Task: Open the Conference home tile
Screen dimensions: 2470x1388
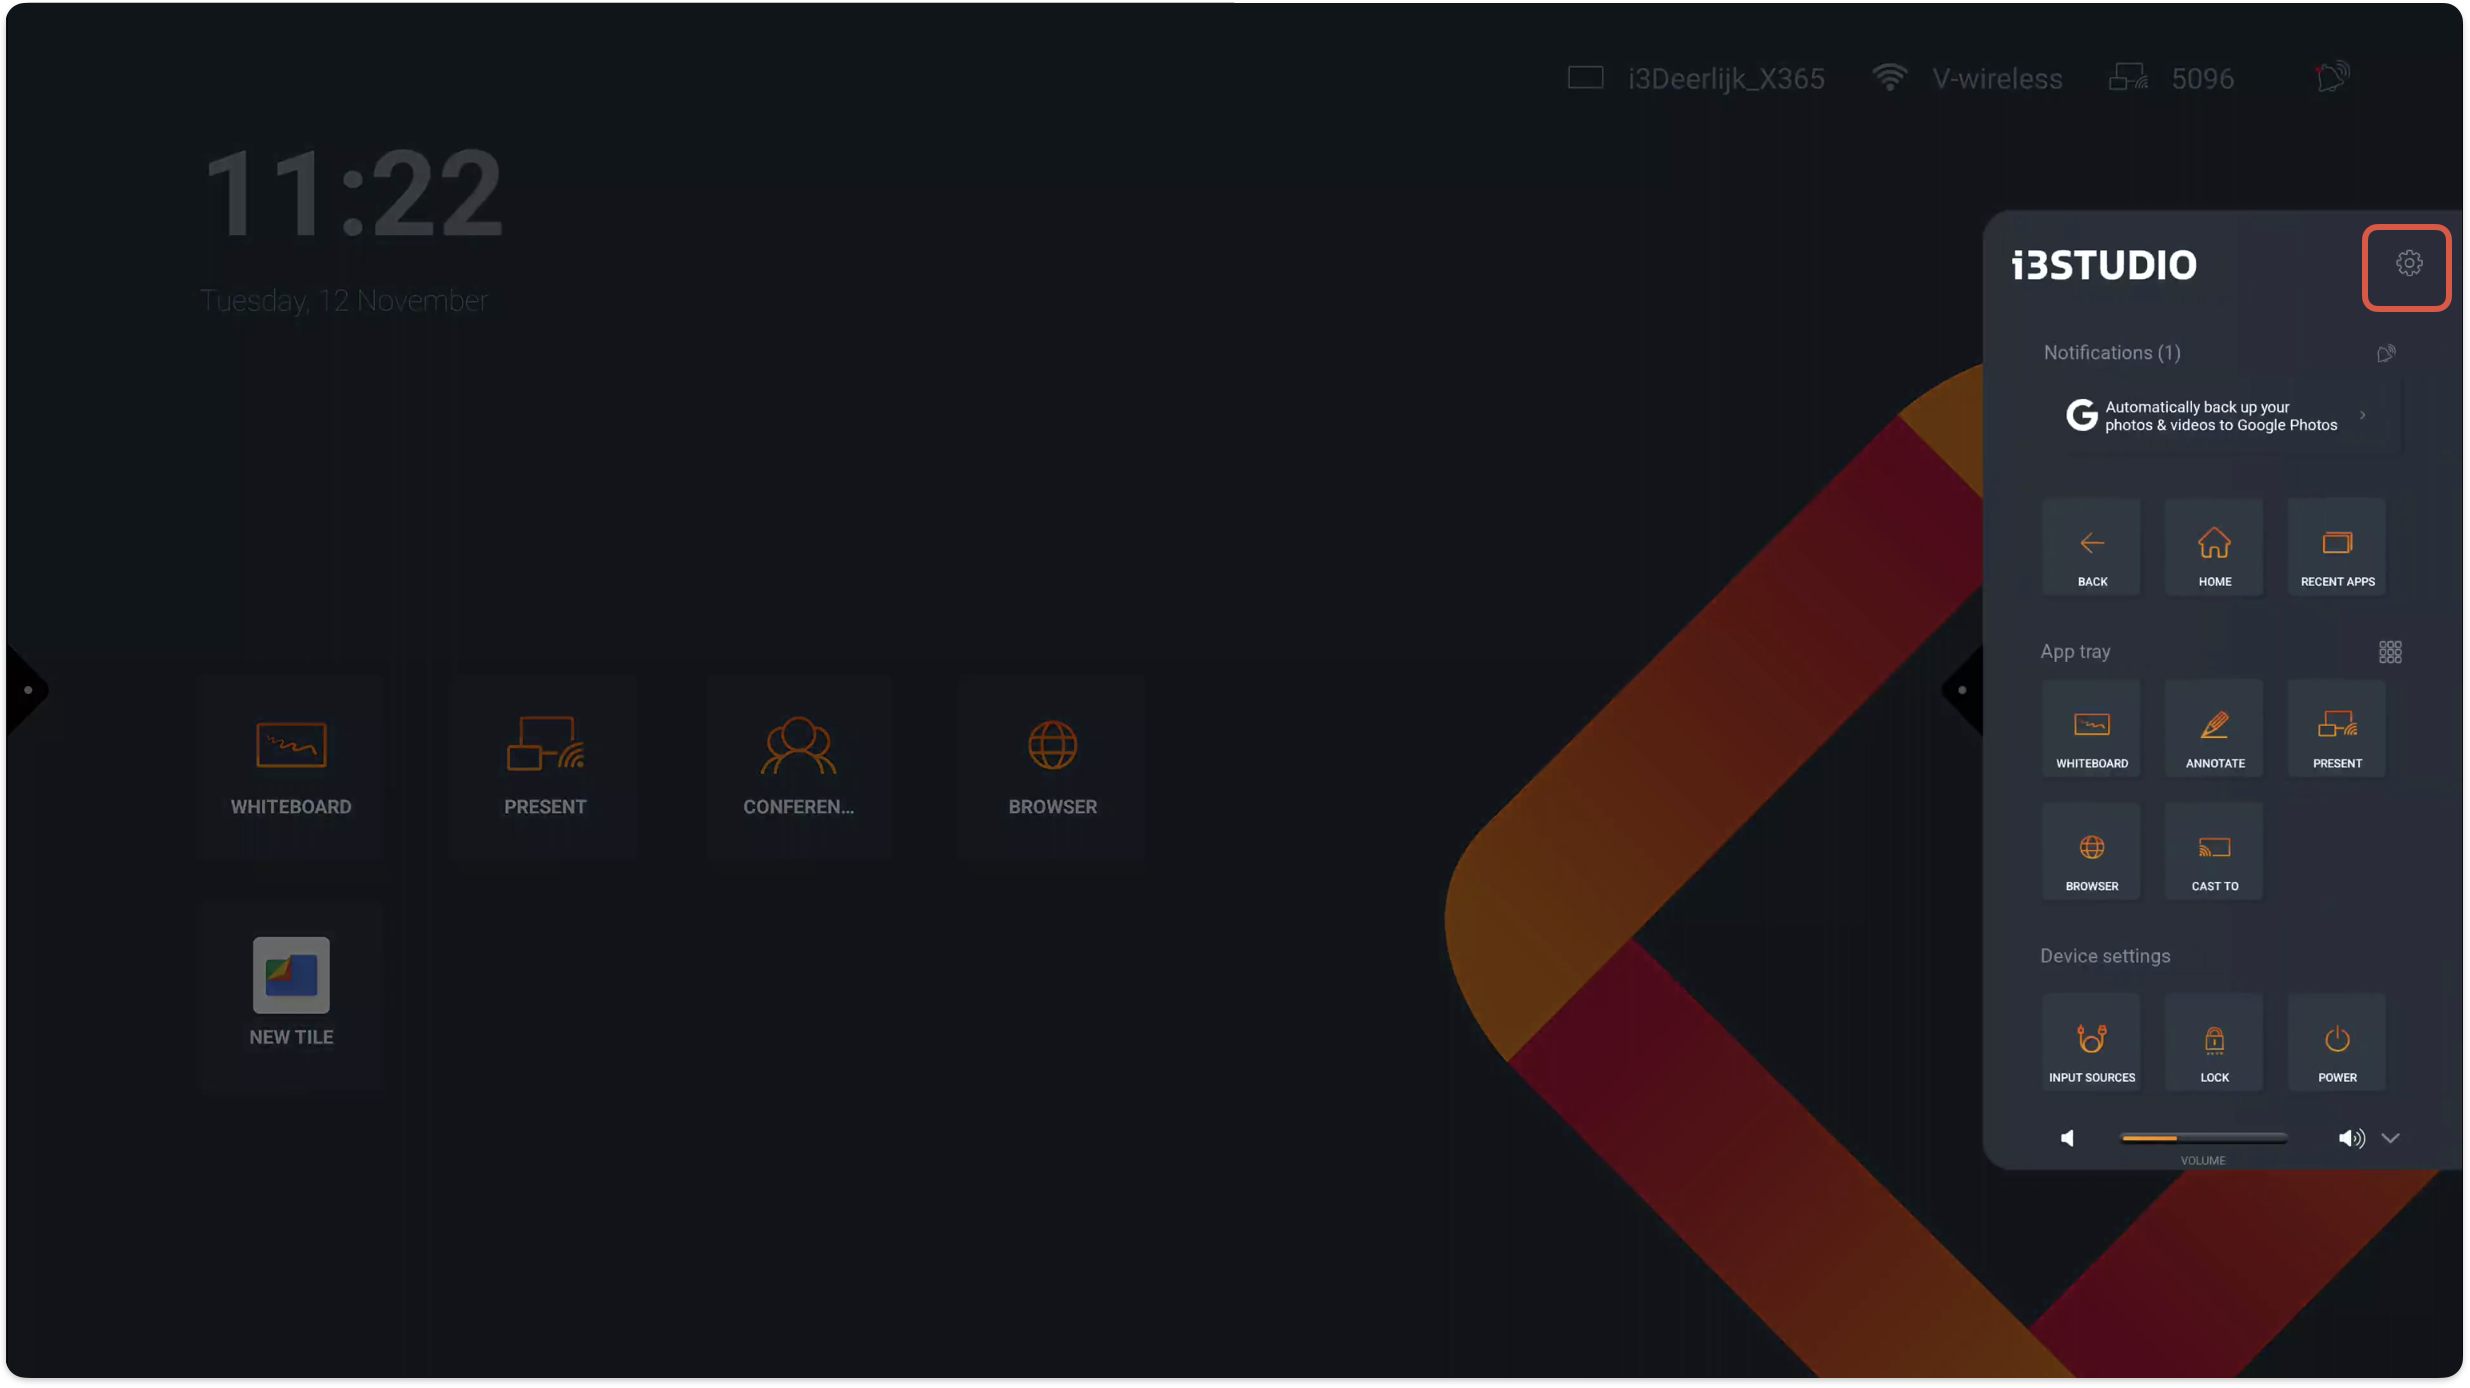Action: click(x=798, y=766)
